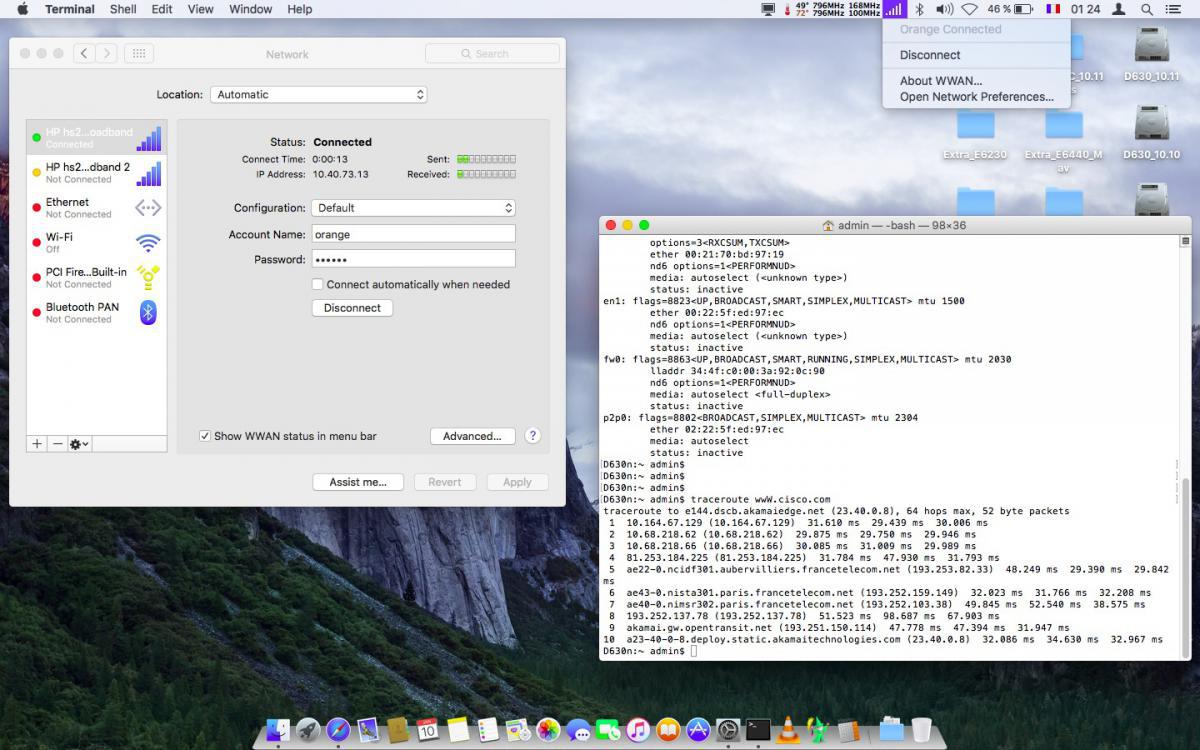Go back in the Network preferences window
Image resolution: width=1200 pixels, height=750 pixels.
coord(85,53)
